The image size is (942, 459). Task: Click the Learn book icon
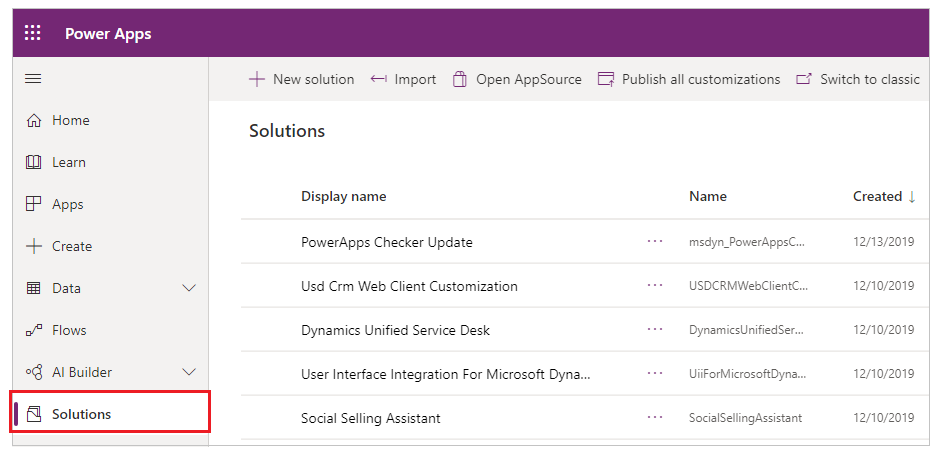(34, 162)
